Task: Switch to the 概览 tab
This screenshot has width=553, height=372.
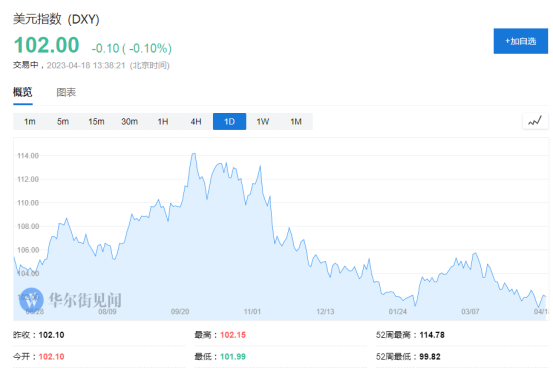Action: [23, 92]
